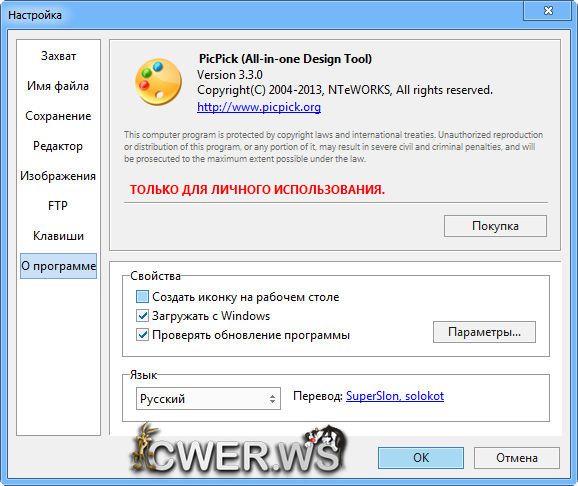The width and height of the screenshot is (578, 486).
Task: Open the FTP settings section
Action: [x=58, y=206]
